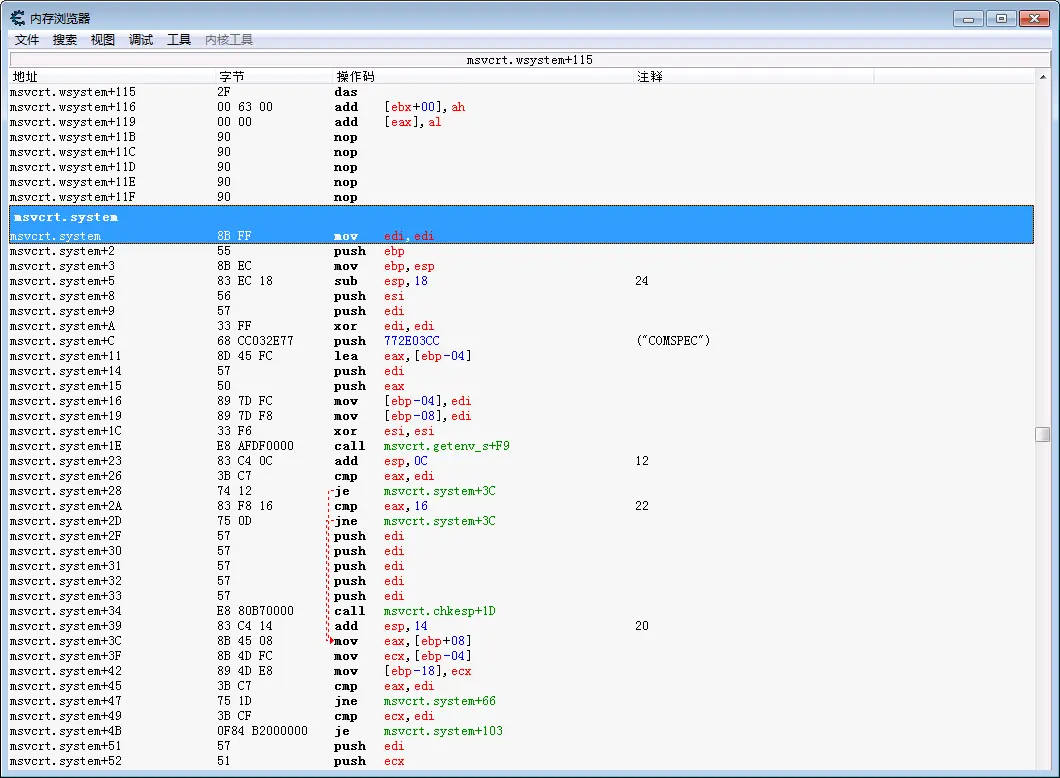The image size is (1060, 778).
Task: Select row msvcrt.system+3C mov eax,[ebp+08]
Action: 521,641
